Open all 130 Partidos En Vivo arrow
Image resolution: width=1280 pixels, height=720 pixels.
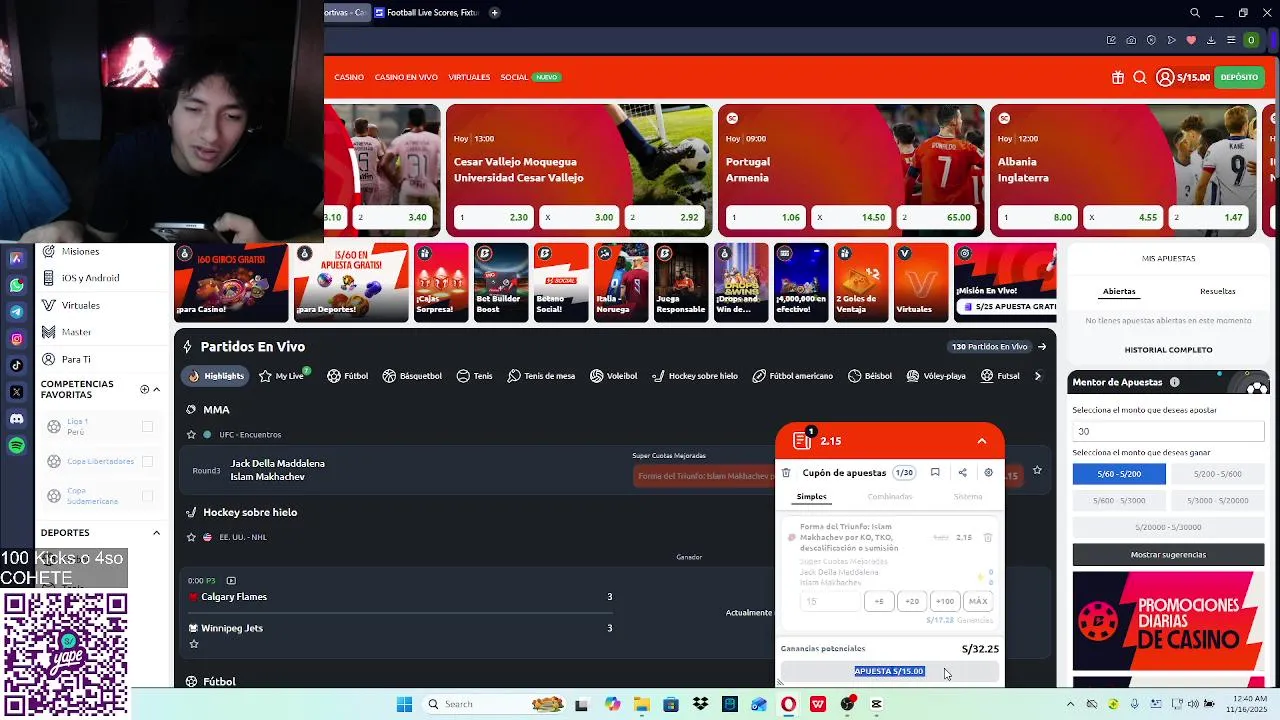1042,347
